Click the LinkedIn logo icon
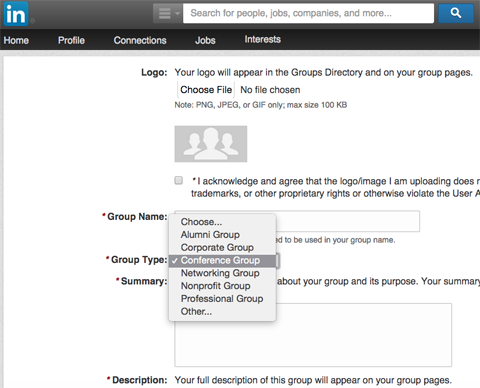 [16, 14]
